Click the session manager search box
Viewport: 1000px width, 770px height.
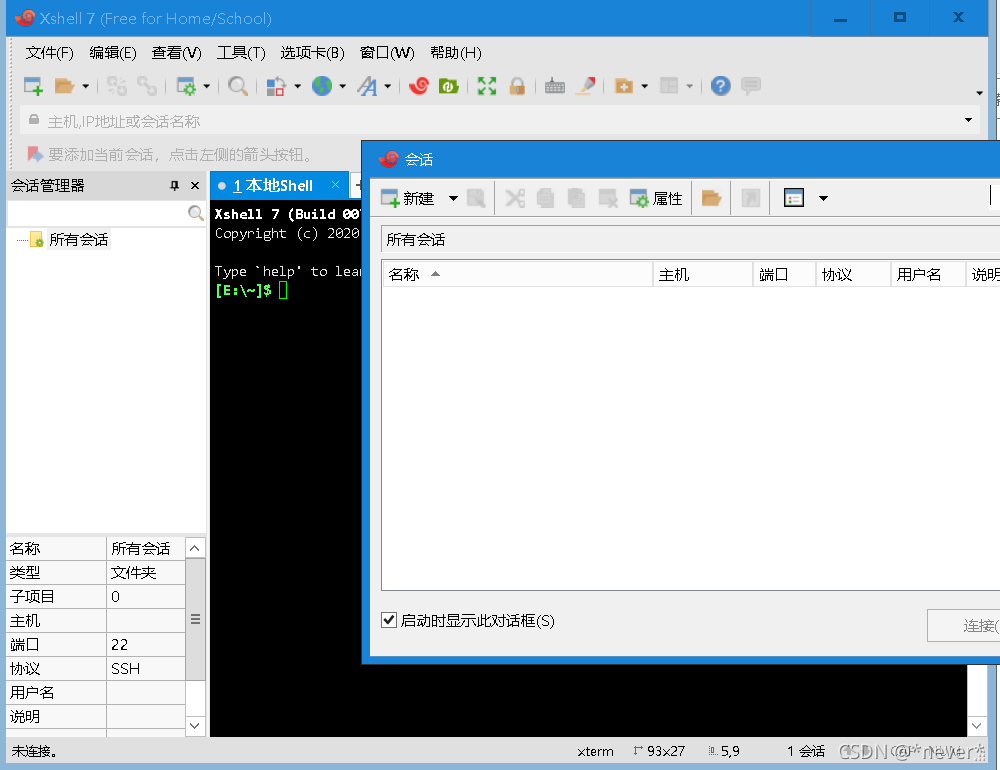click(97, 213)
